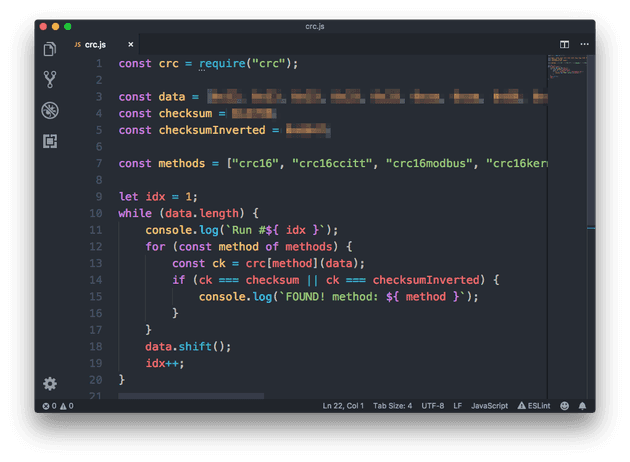The height and width of the screenshot is (462, 630).
Task: Open the errors and warnings problems panel
Action: click(57, 406)
